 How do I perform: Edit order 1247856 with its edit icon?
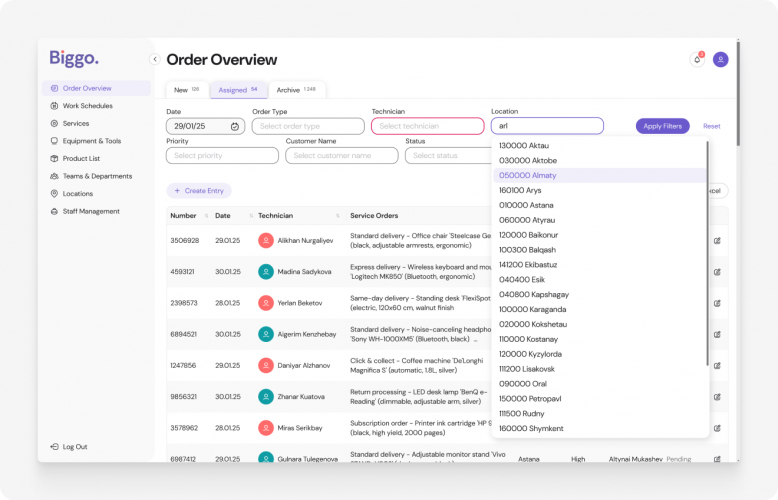[x=717, y=366]
